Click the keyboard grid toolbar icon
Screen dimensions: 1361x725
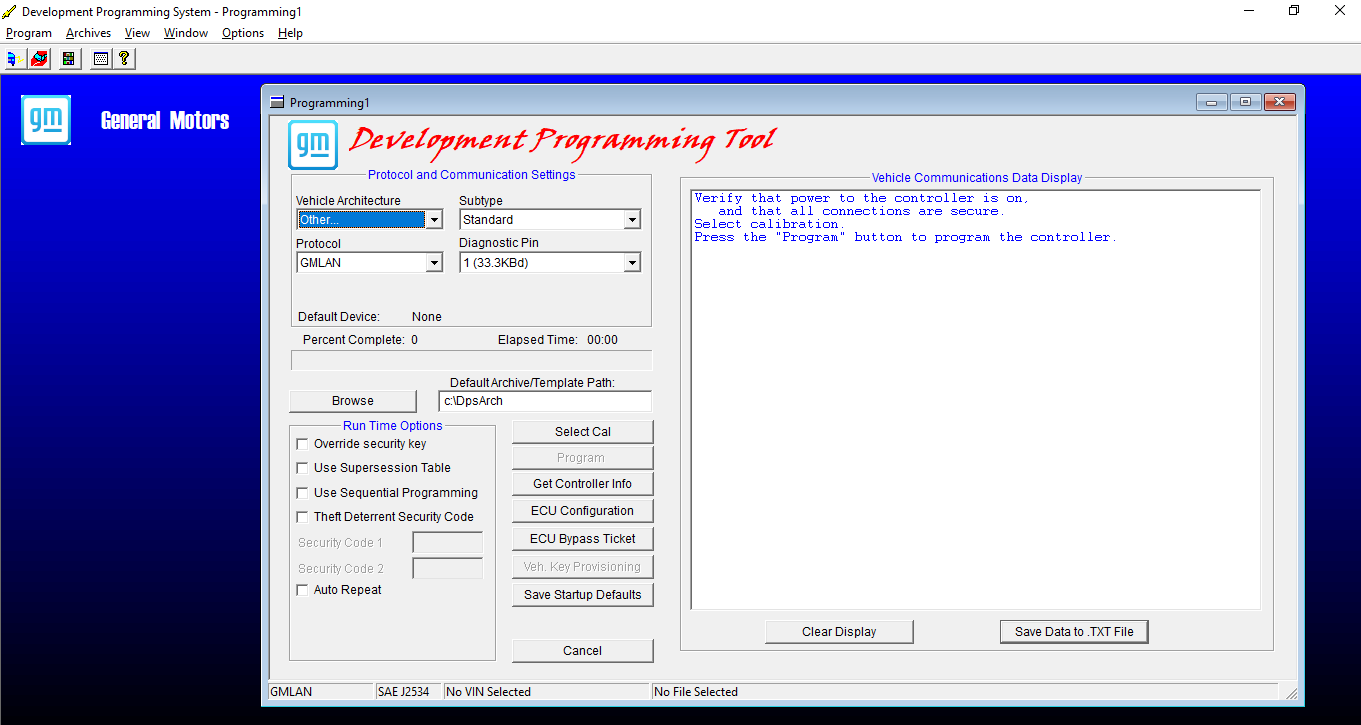(x=100, y=59)
